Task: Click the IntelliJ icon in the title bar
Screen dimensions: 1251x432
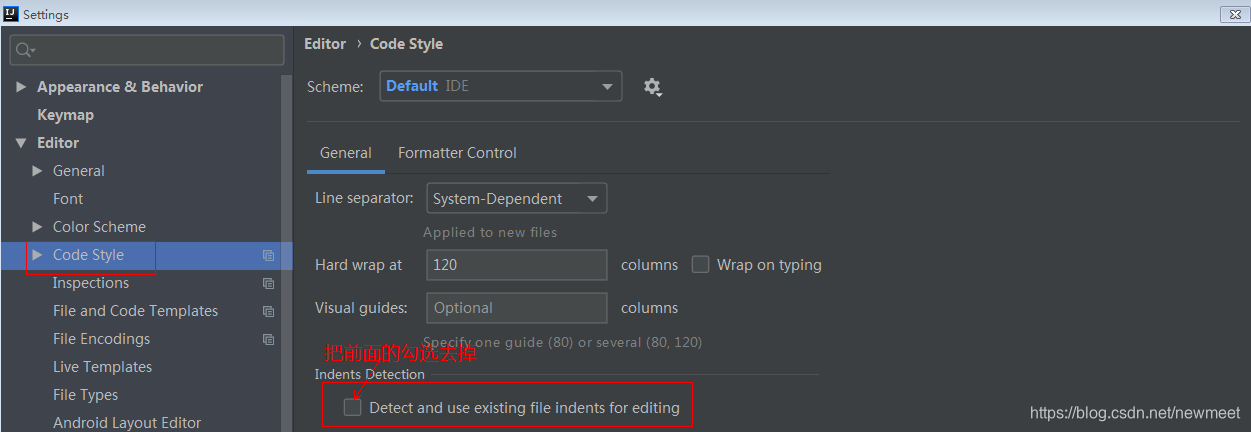Action: 11,14
